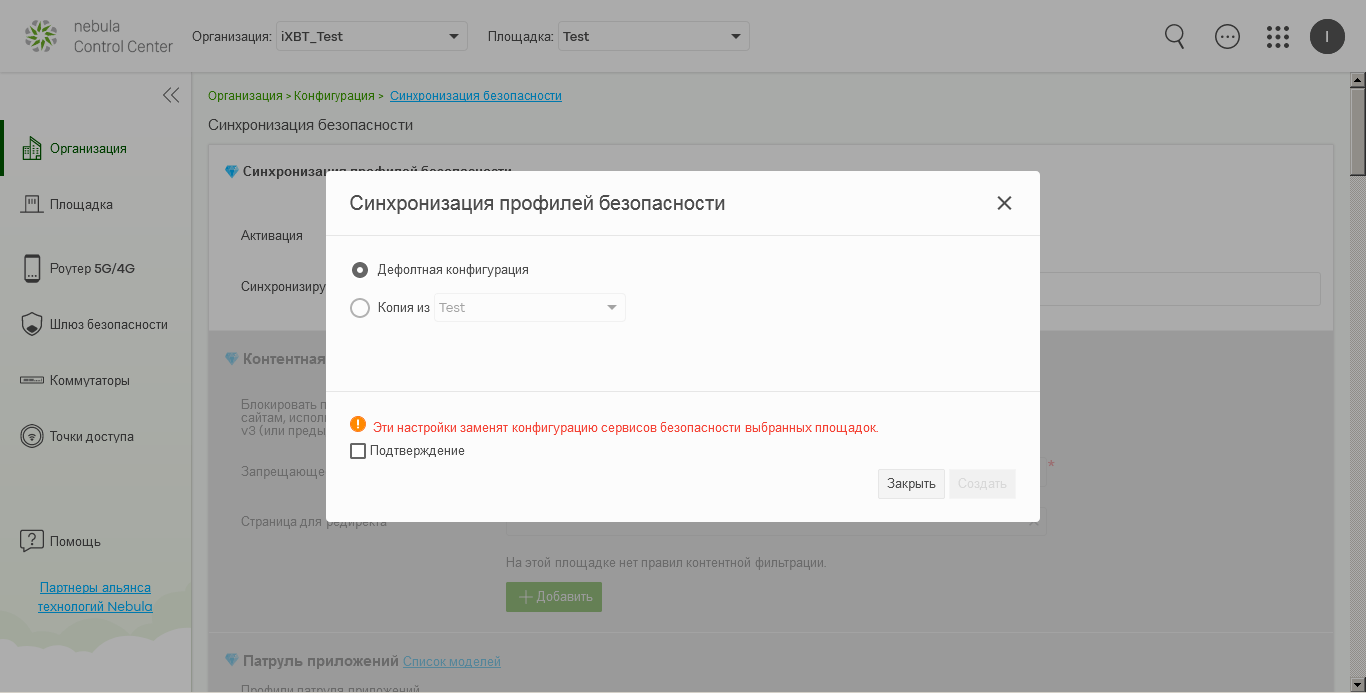1366x693 pixels.
Task: Click the Точки доступа Wi-Fi icon
Action: tap(32, 436)
